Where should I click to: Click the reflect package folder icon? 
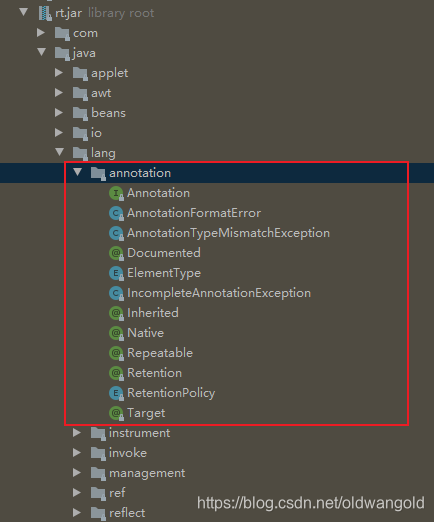98,513
